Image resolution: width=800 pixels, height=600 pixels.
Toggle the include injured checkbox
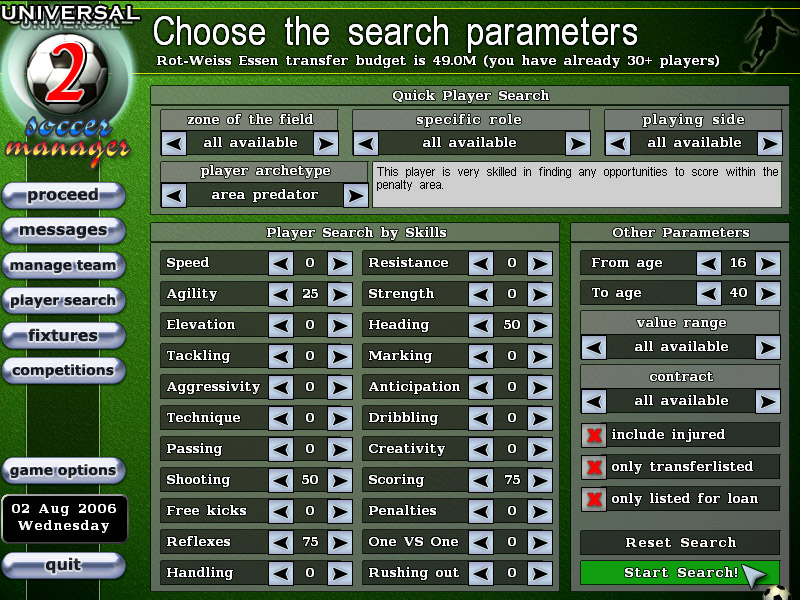point(594,435)
